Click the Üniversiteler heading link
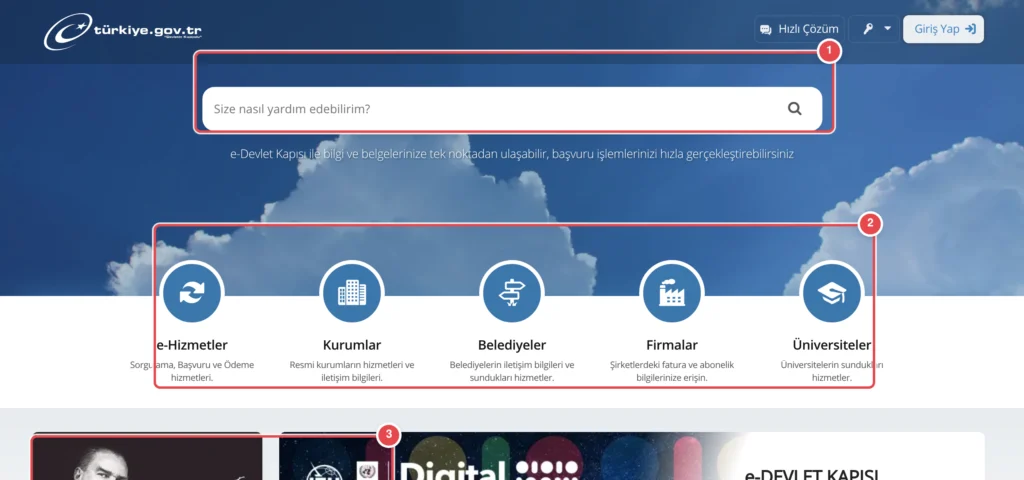 pyautogui.click(x=831, y=345)
